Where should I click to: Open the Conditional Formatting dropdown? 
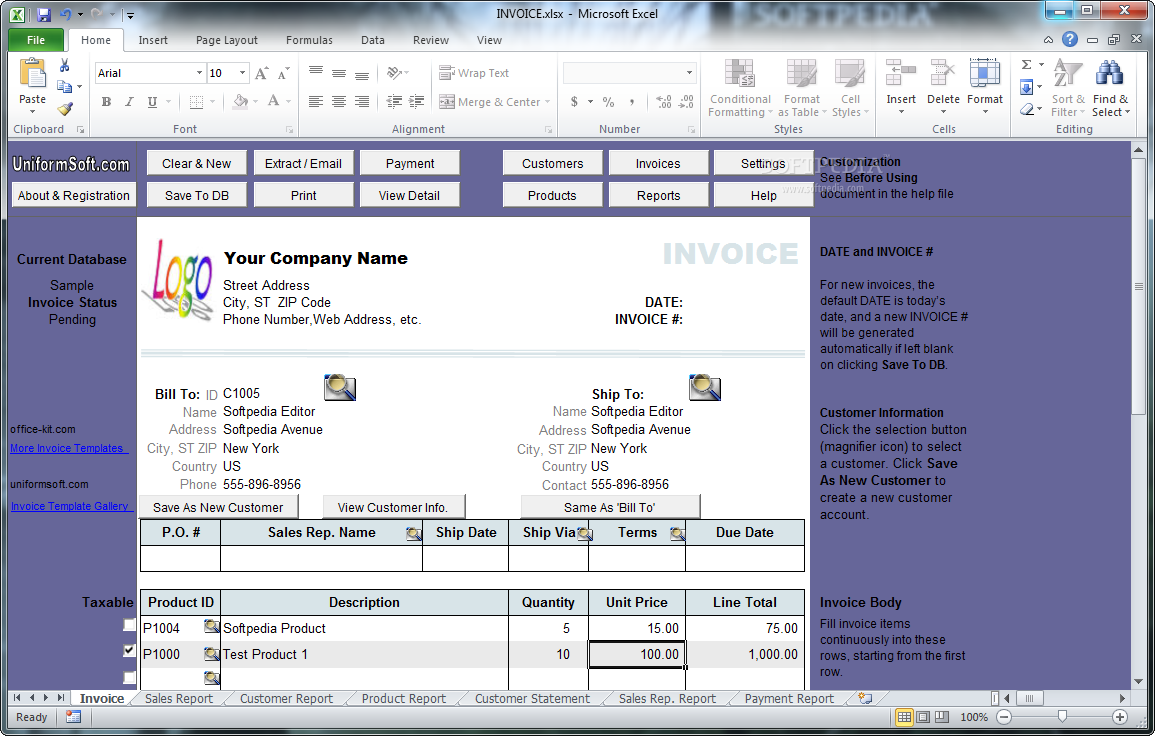(740, 88)
